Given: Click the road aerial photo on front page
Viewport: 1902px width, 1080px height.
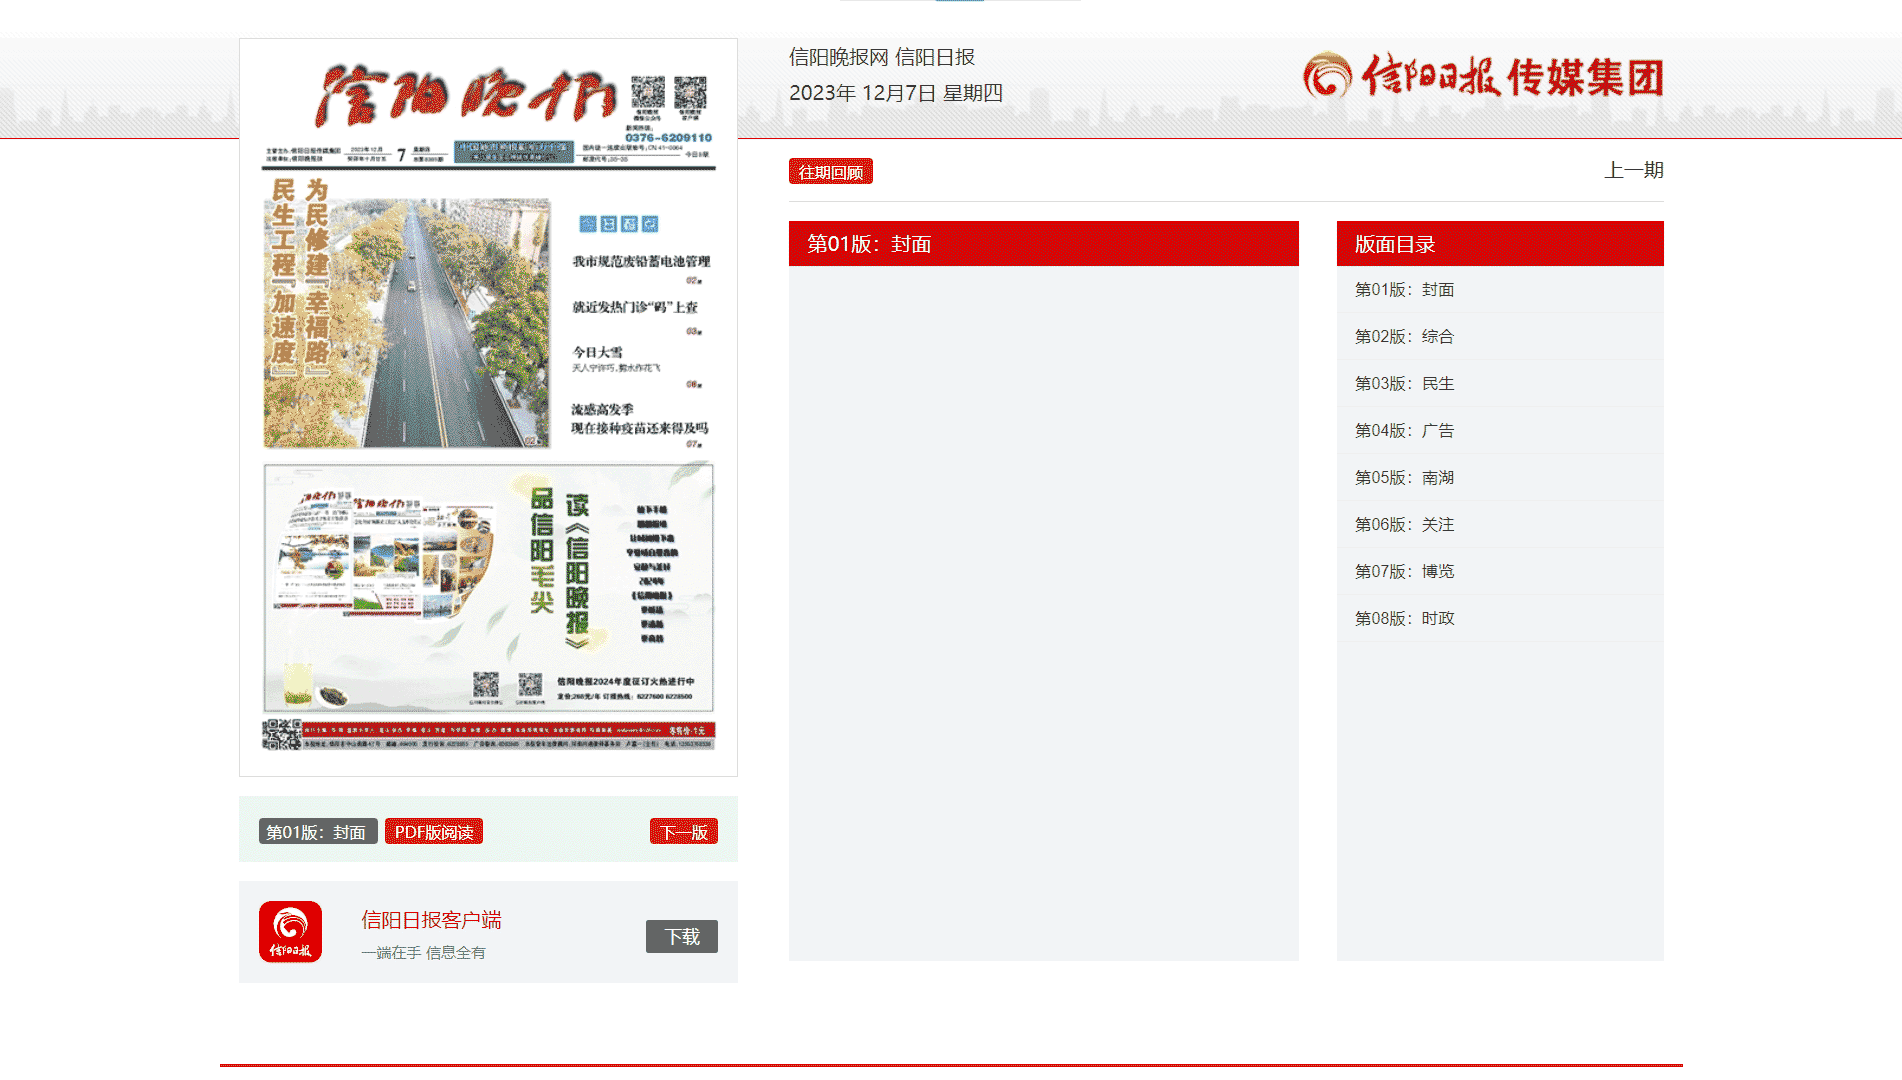Looking at the screenshot, I should click(408, 323).
